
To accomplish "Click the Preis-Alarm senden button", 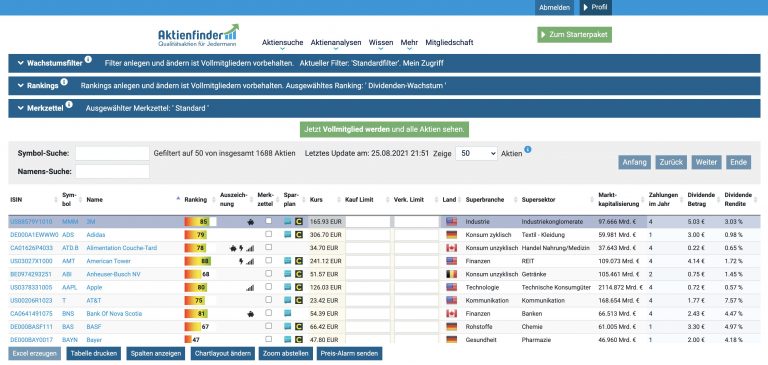I will (349, 354).
